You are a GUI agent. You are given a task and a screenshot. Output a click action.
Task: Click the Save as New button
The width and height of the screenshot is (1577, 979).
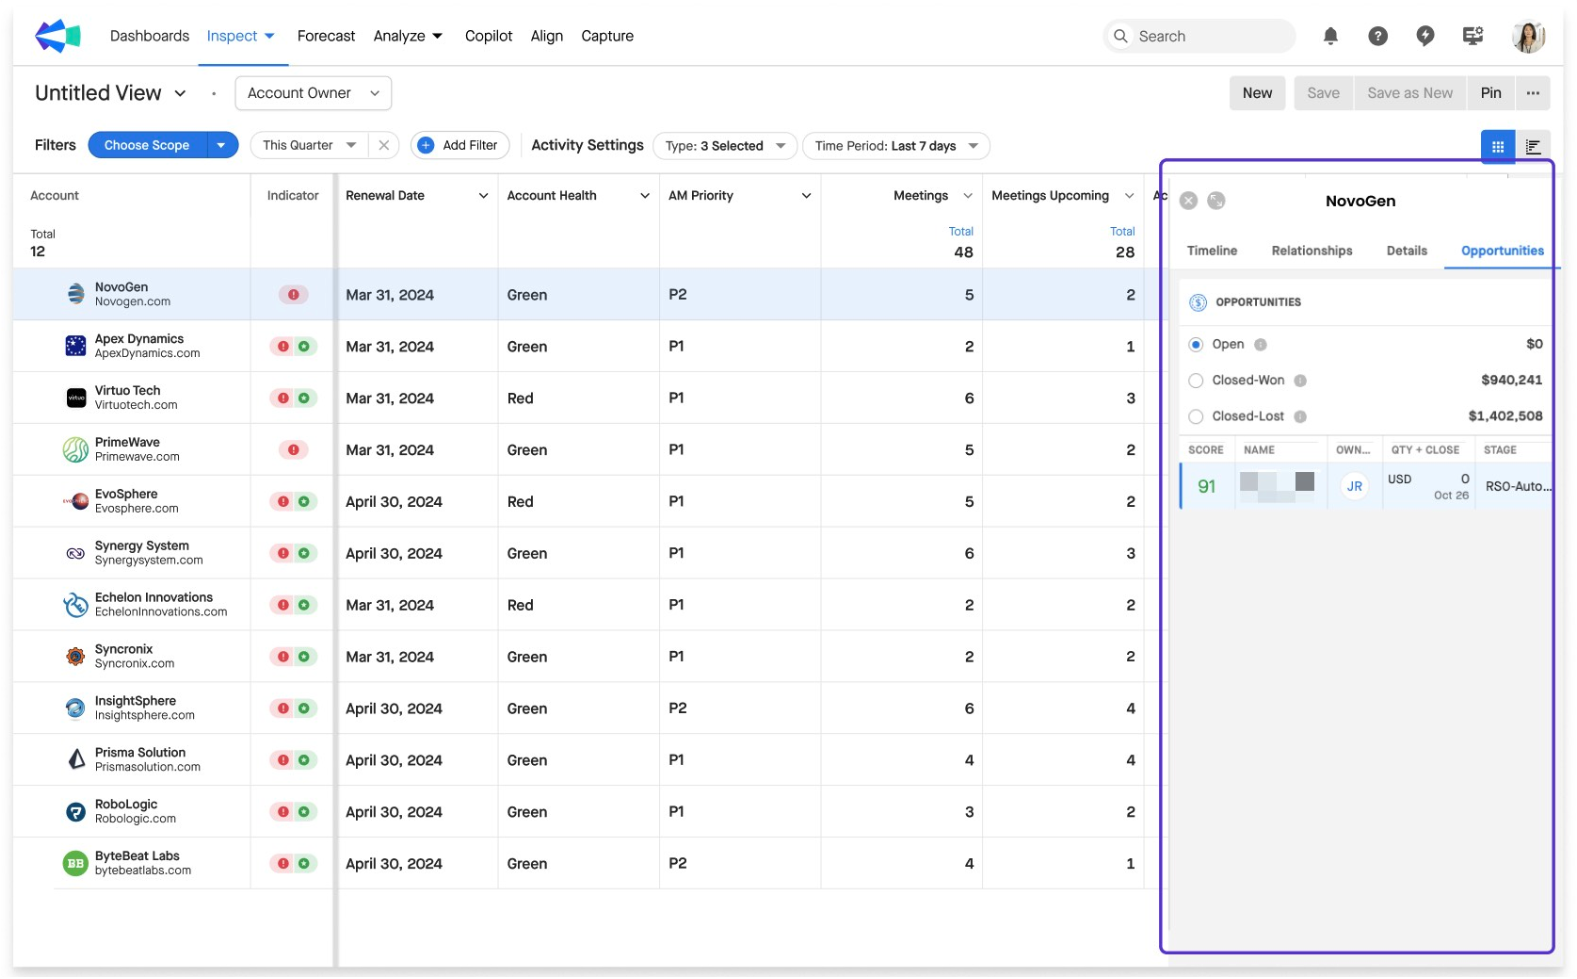tap(1410, 93)
